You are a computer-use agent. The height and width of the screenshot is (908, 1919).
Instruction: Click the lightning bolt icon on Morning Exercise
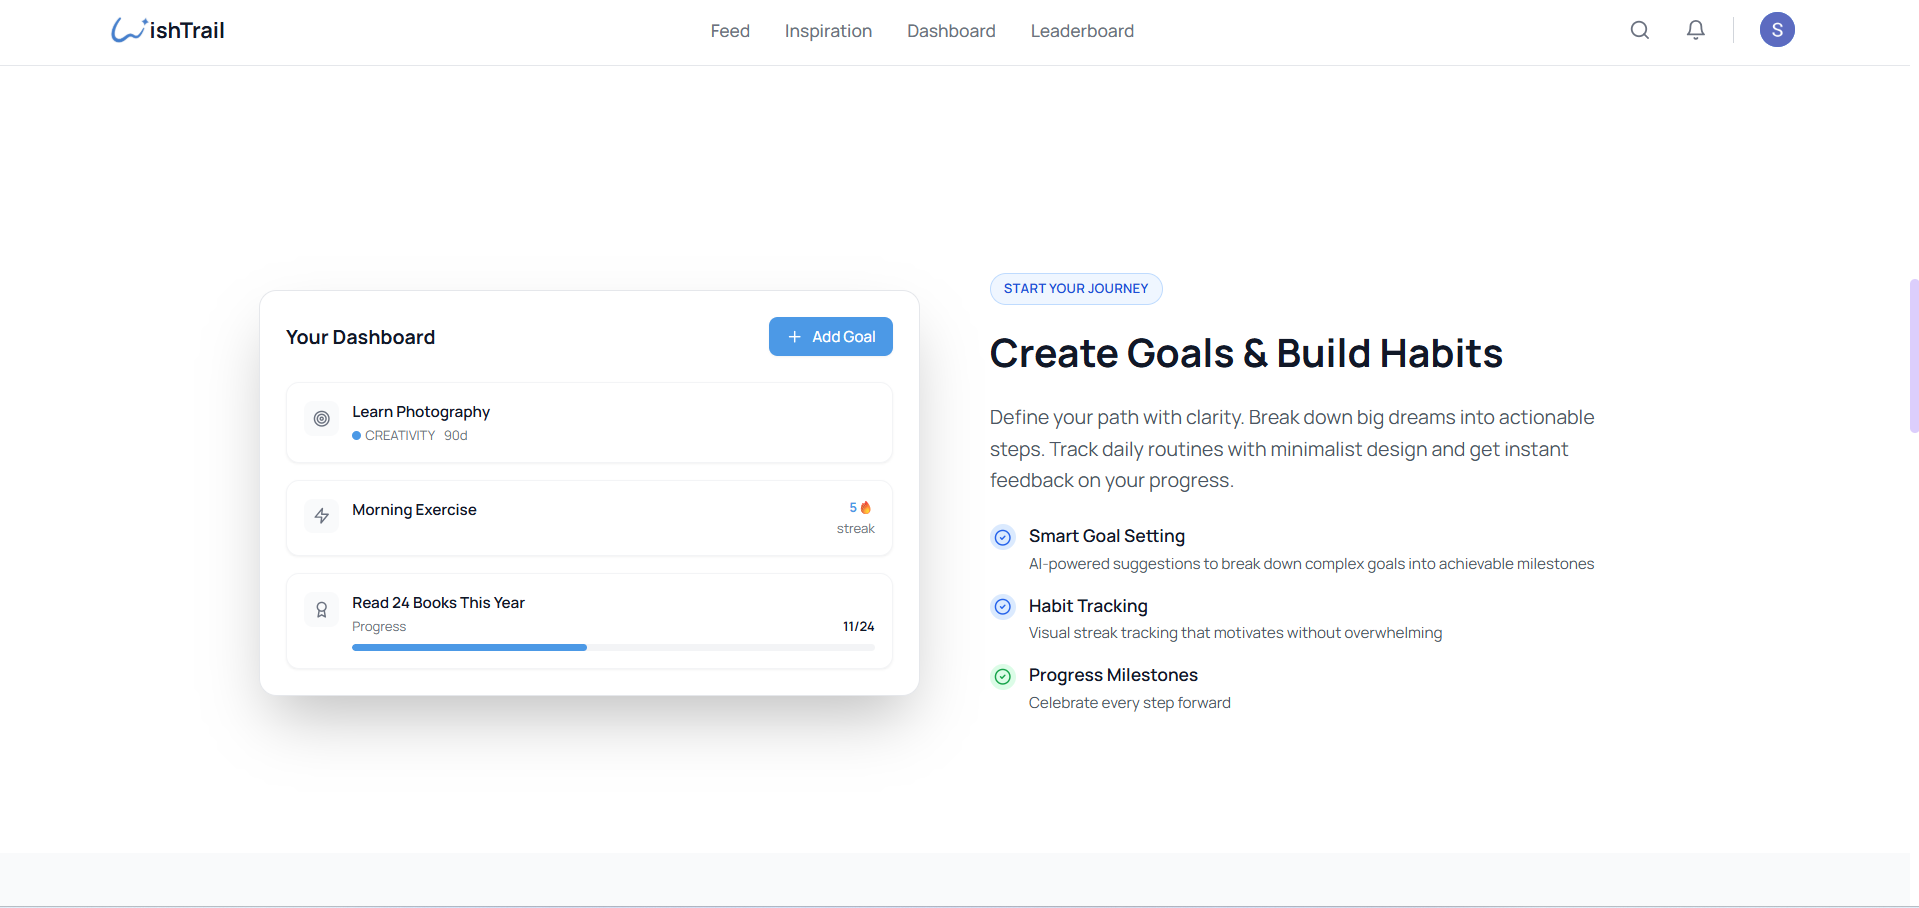coord(321,516)
